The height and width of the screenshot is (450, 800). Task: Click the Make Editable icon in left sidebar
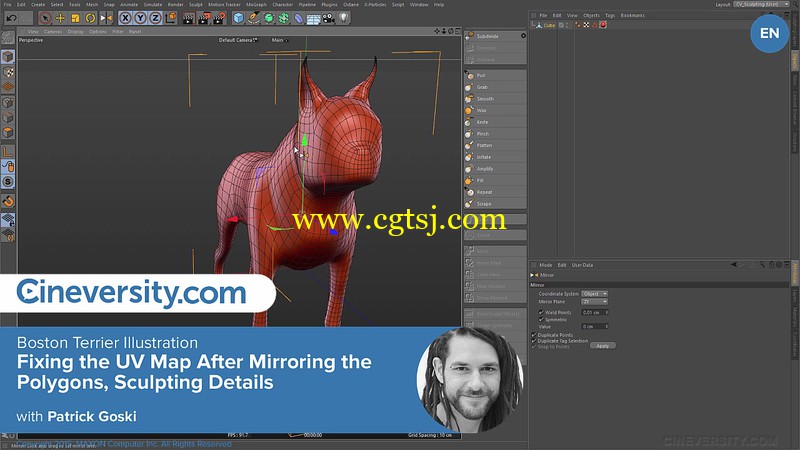(x=8, y=38)
